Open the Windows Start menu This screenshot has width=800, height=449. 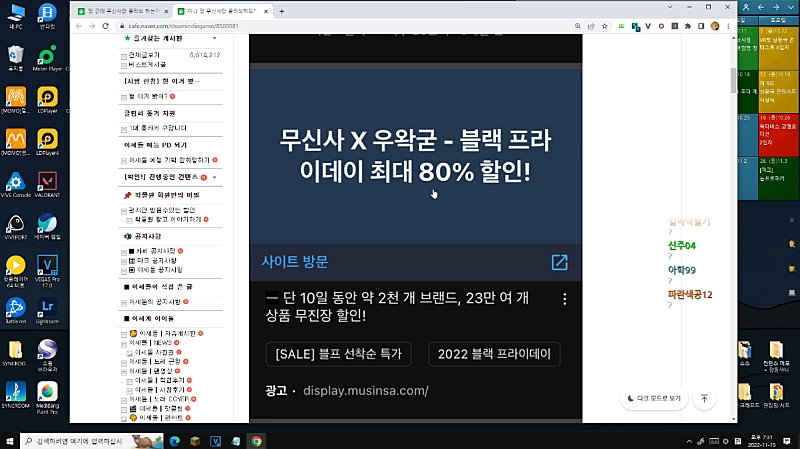coord(9,441)
